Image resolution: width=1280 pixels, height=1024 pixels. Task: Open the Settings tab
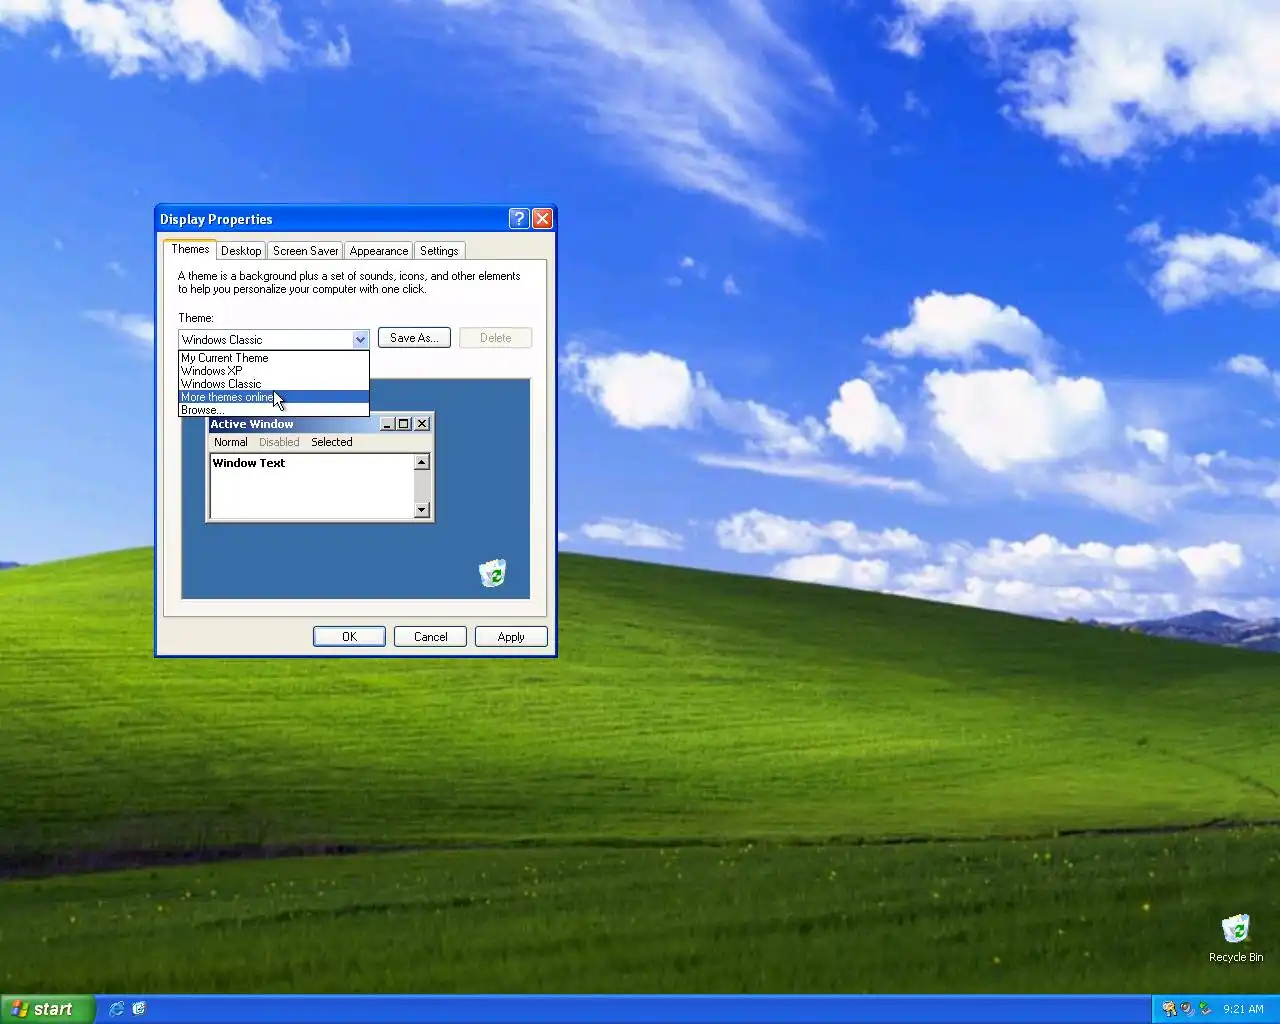(439, 251)
